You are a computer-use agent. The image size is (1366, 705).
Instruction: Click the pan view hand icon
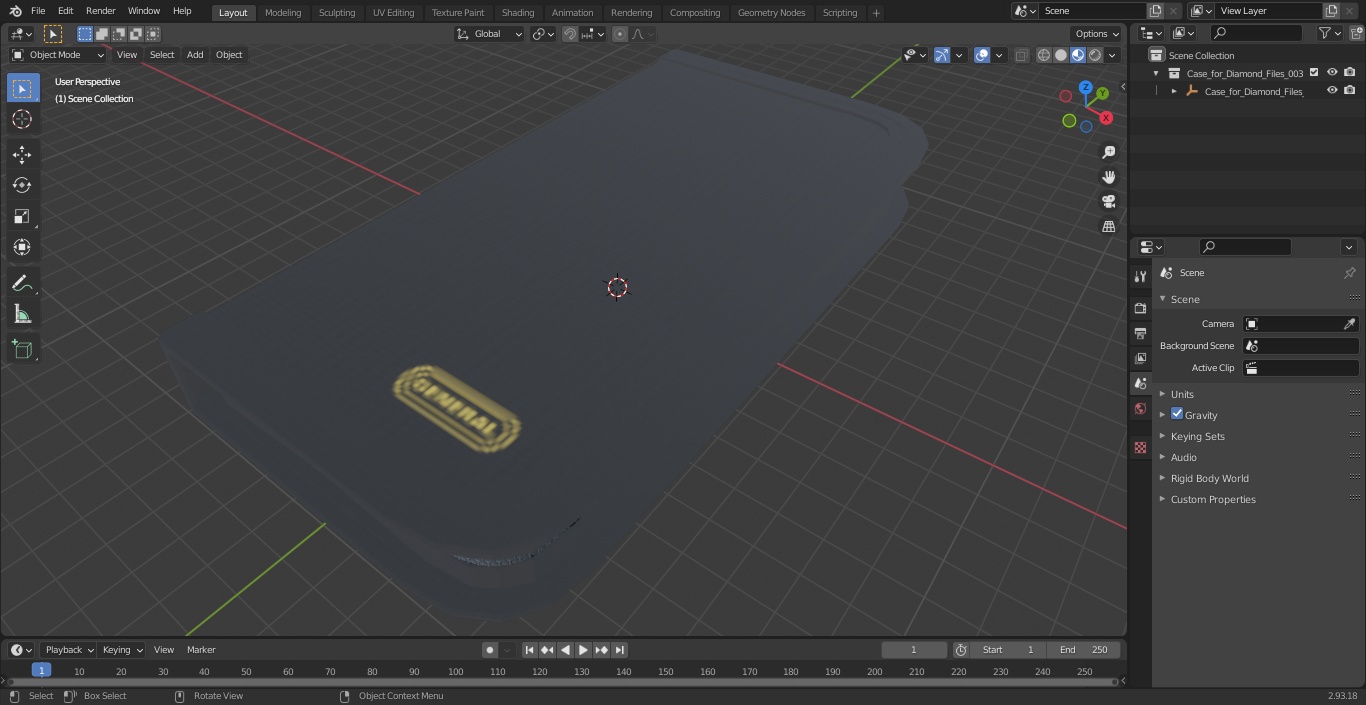point(1109,177)
